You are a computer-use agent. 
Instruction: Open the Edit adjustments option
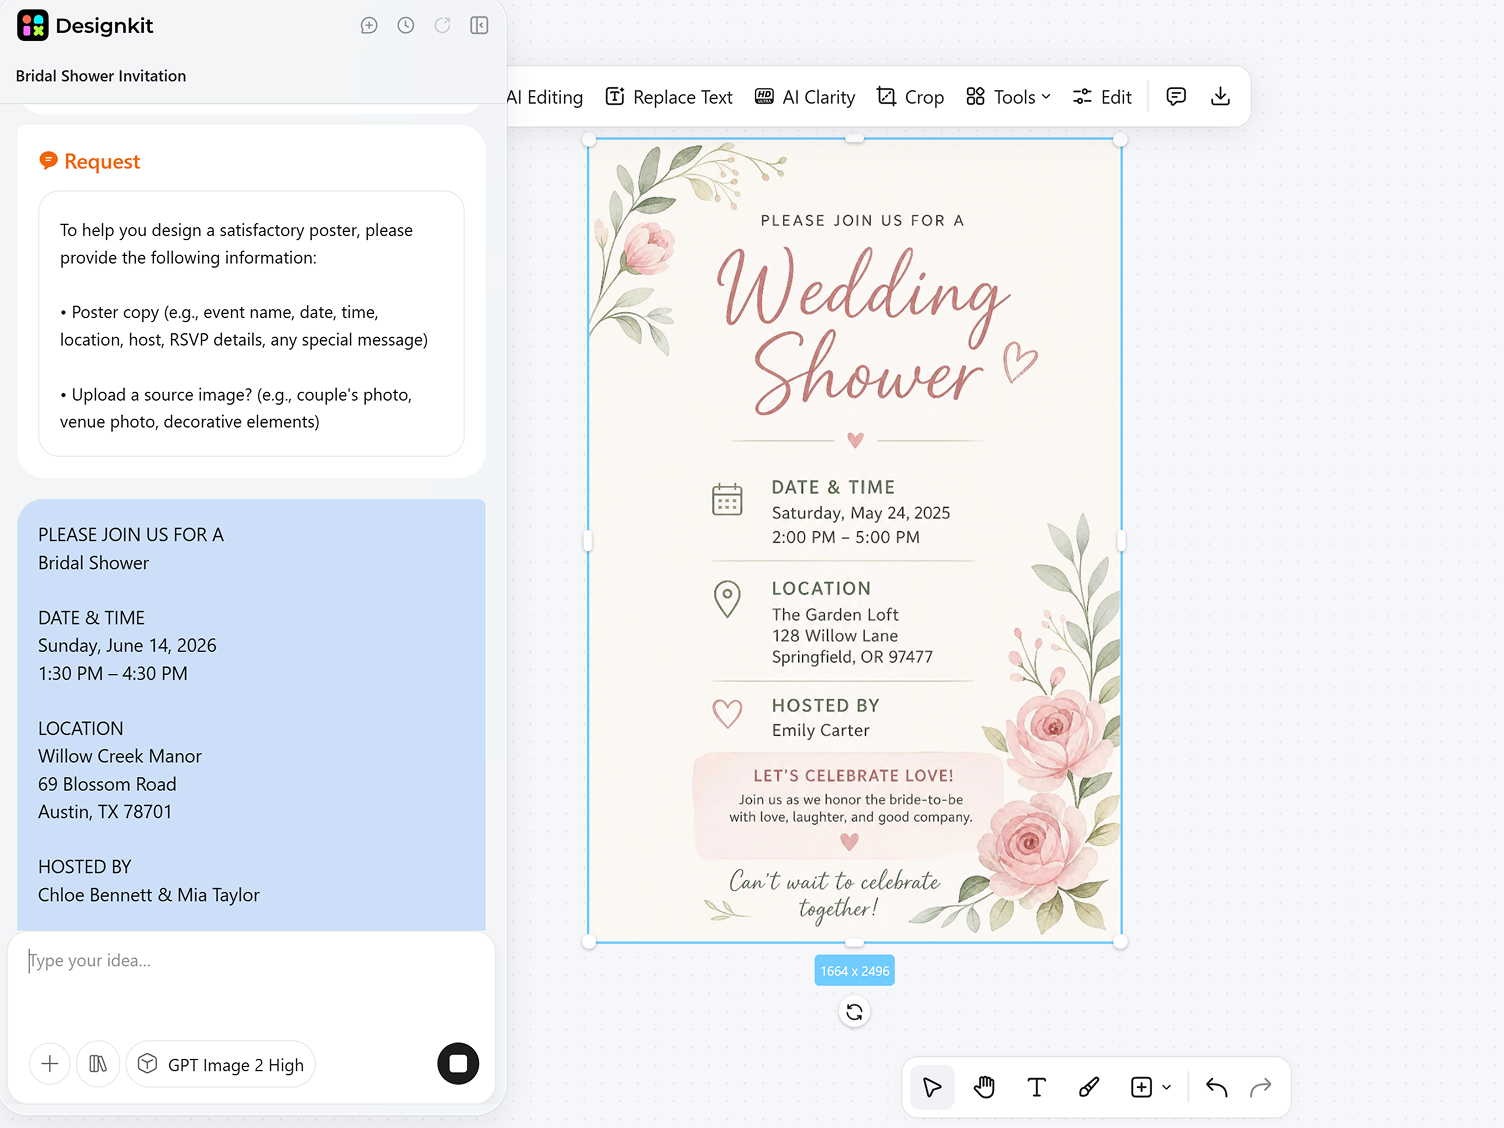tap(1102, 97)
